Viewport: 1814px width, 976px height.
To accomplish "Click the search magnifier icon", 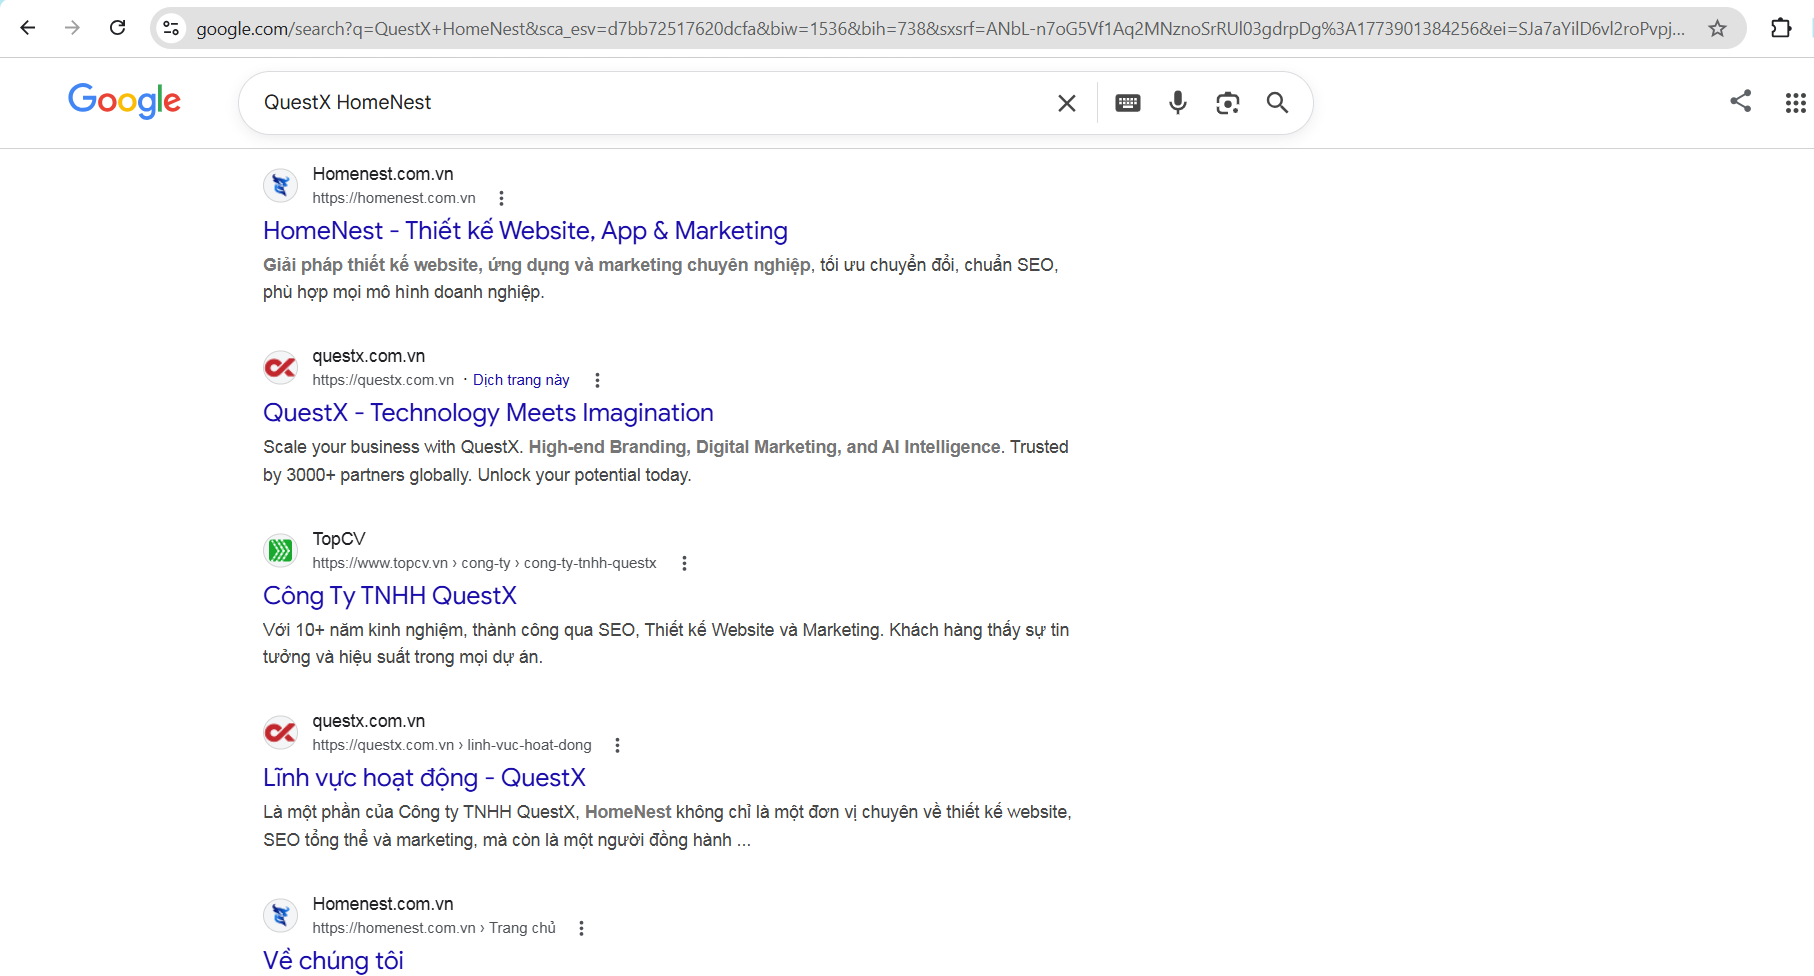I will pyautogui.click(x=1277, y=102).
